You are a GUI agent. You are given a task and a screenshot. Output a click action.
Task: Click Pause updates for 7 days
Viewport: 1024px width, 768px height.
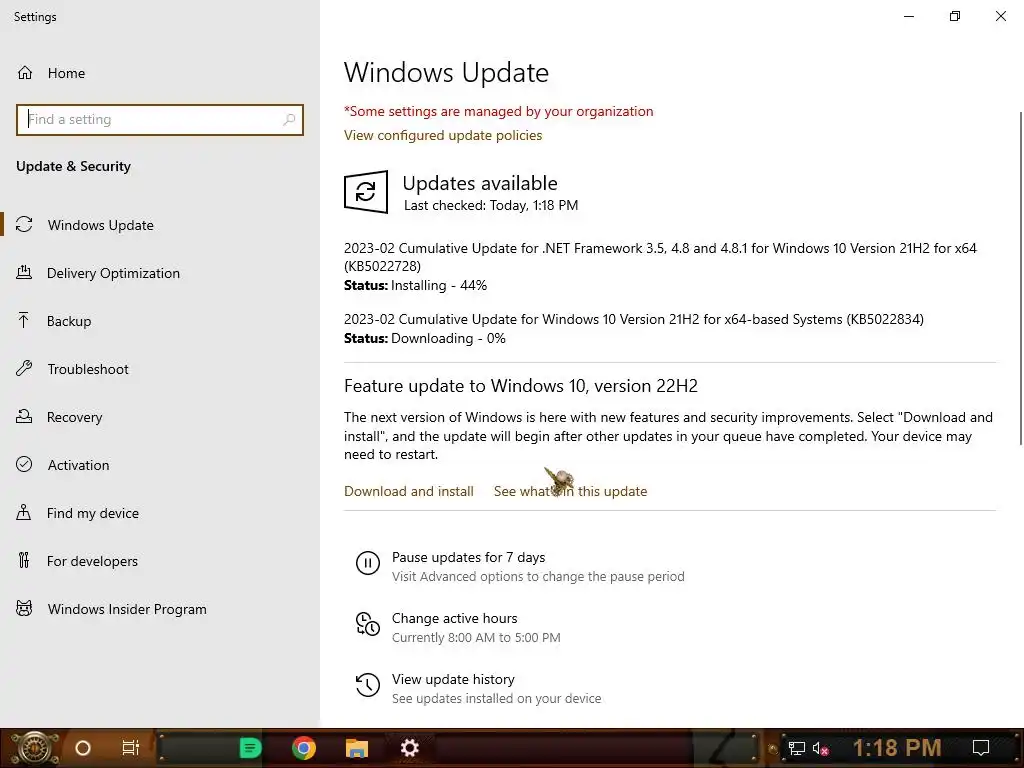point(468,557)
